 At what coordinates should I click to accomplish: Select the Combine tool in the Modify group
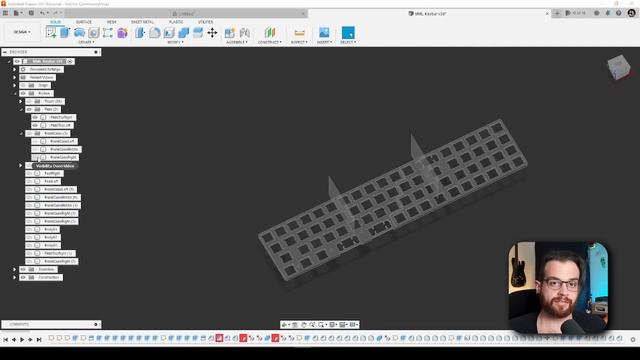point(184,33)
